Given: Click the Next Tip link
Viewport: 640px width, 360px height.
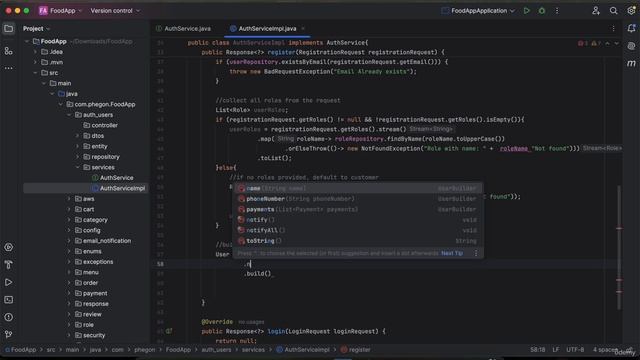Looking at the screenshot, I should click(452, 253).
